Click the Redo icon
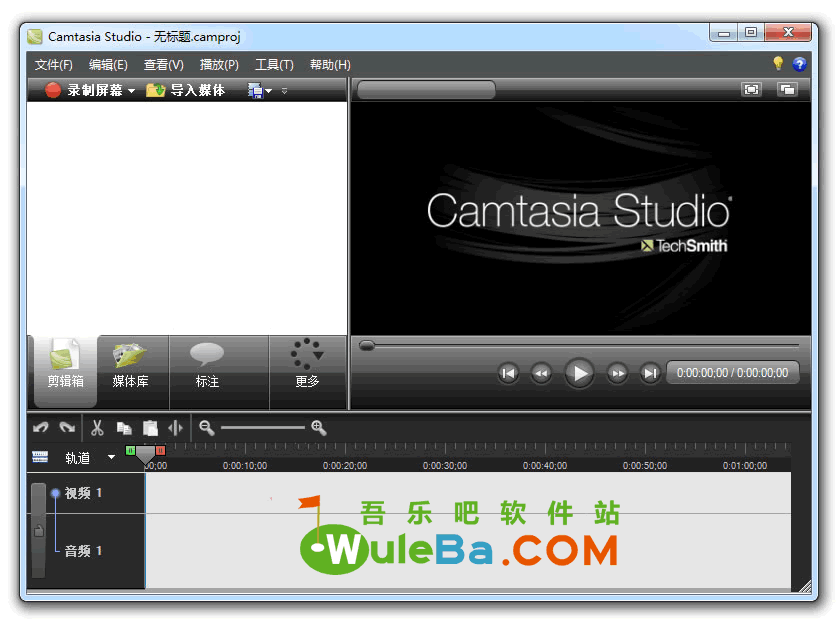Viewport: 836px width, 629px height. pyautogui.click(x=67, y=428)
